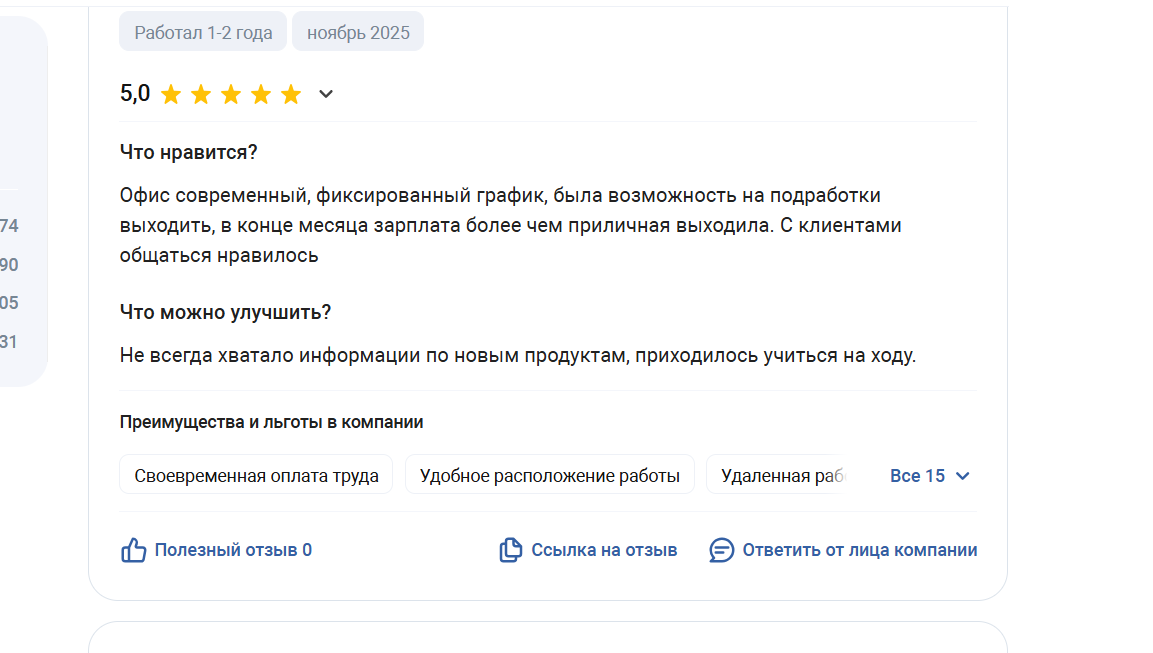Expand the "Все 15" benefits list

[x=917, y=476]
